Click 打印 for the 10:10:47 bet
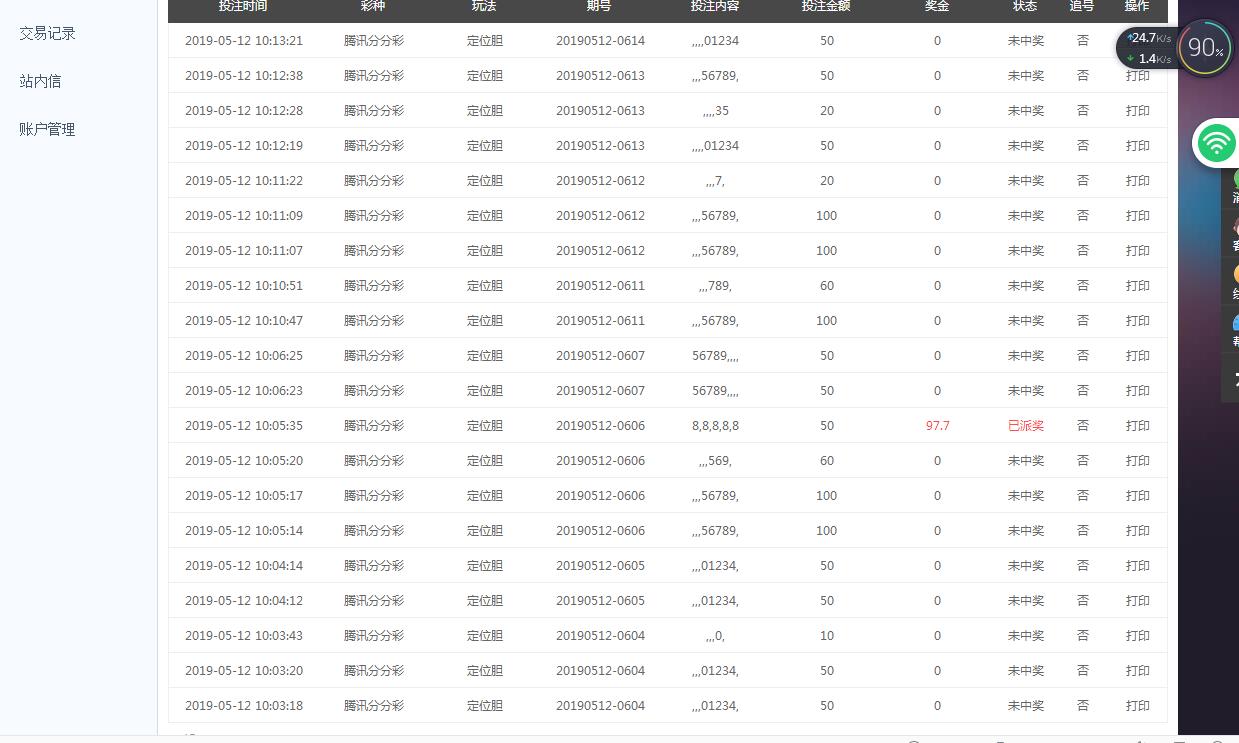 click(1138, 321)
